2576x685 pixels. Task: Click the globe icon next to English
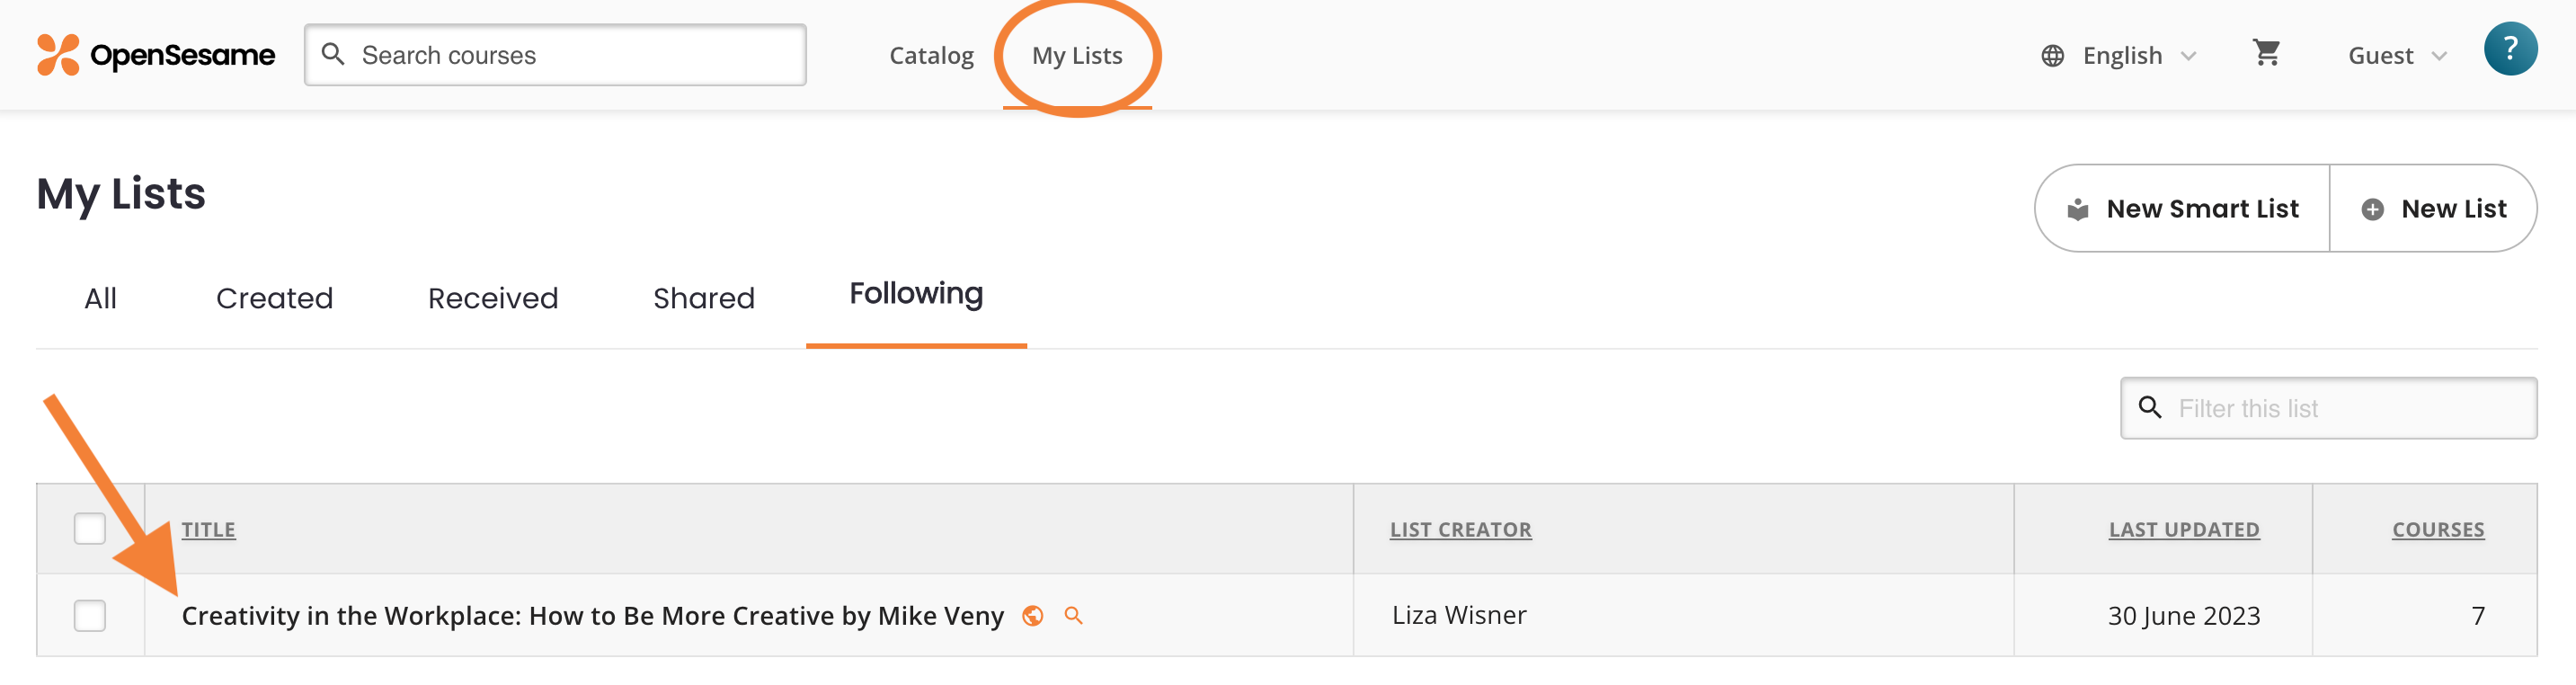[x=2053, y=55]
